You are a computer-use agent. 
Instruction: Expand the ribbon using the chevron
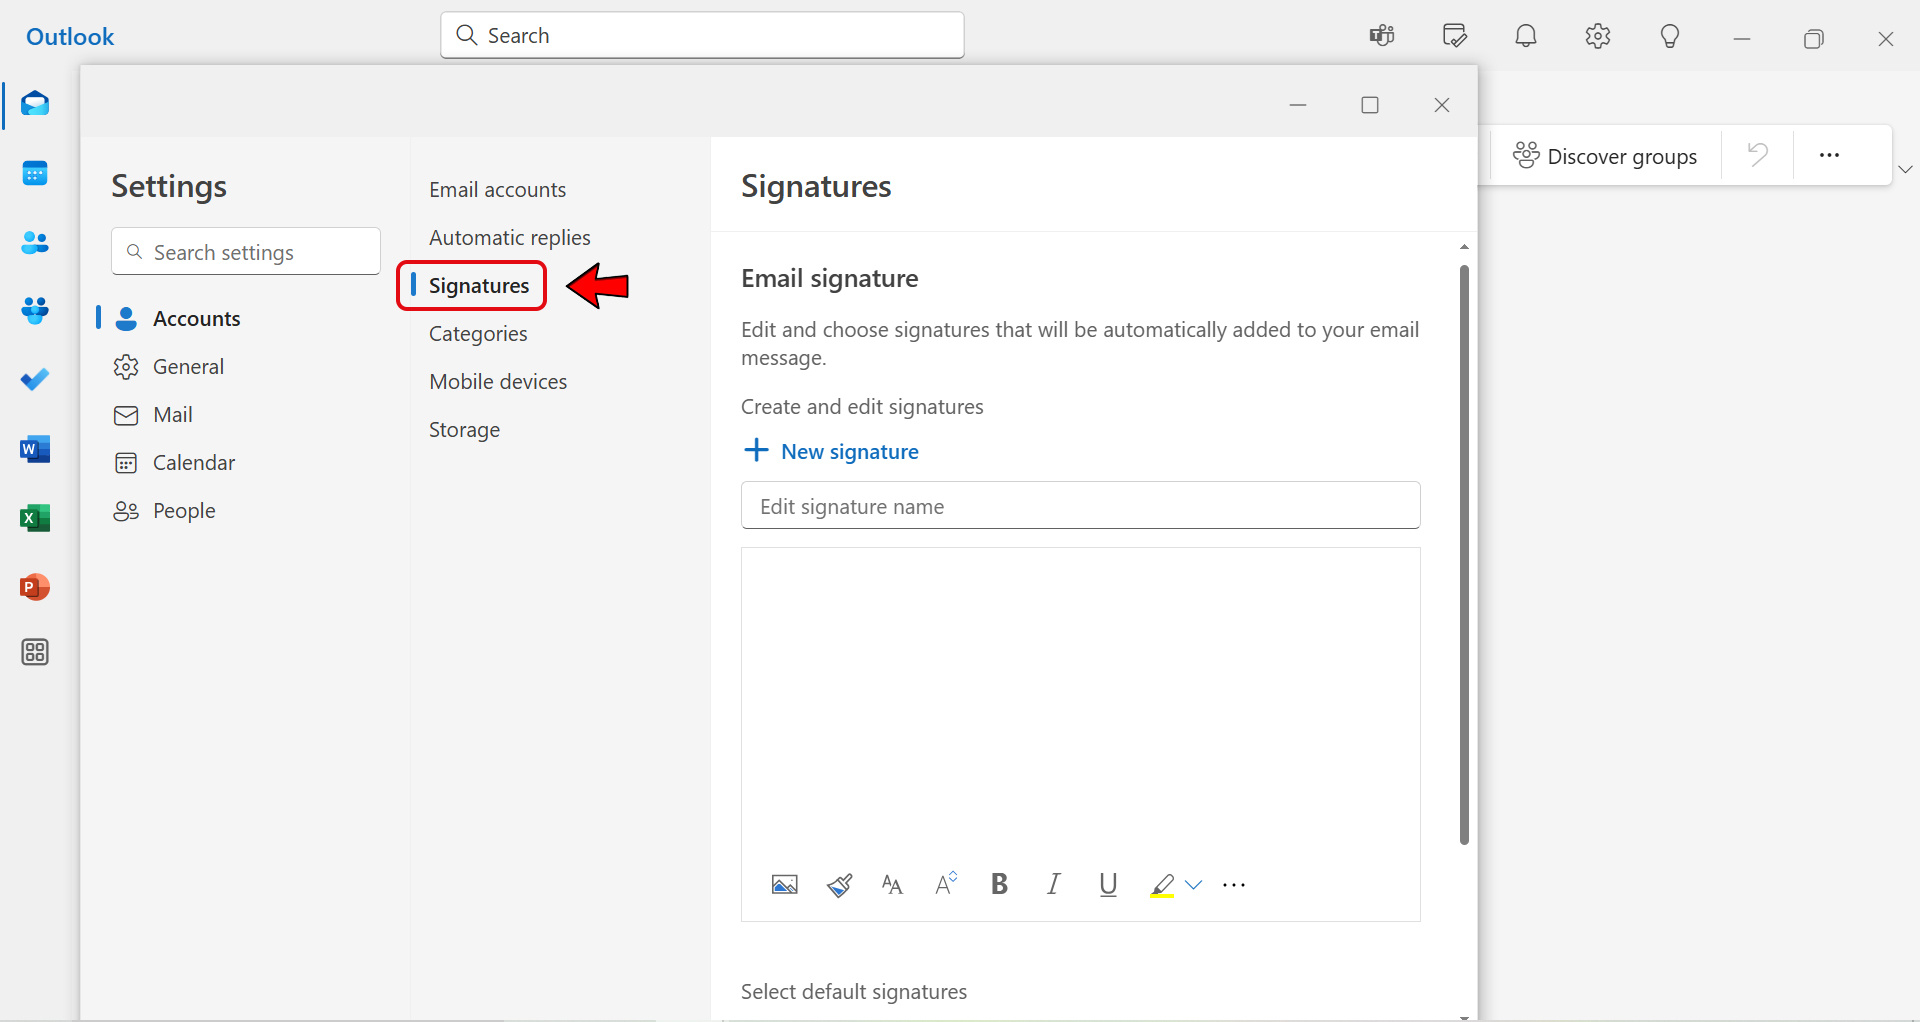pos(1905,170)
